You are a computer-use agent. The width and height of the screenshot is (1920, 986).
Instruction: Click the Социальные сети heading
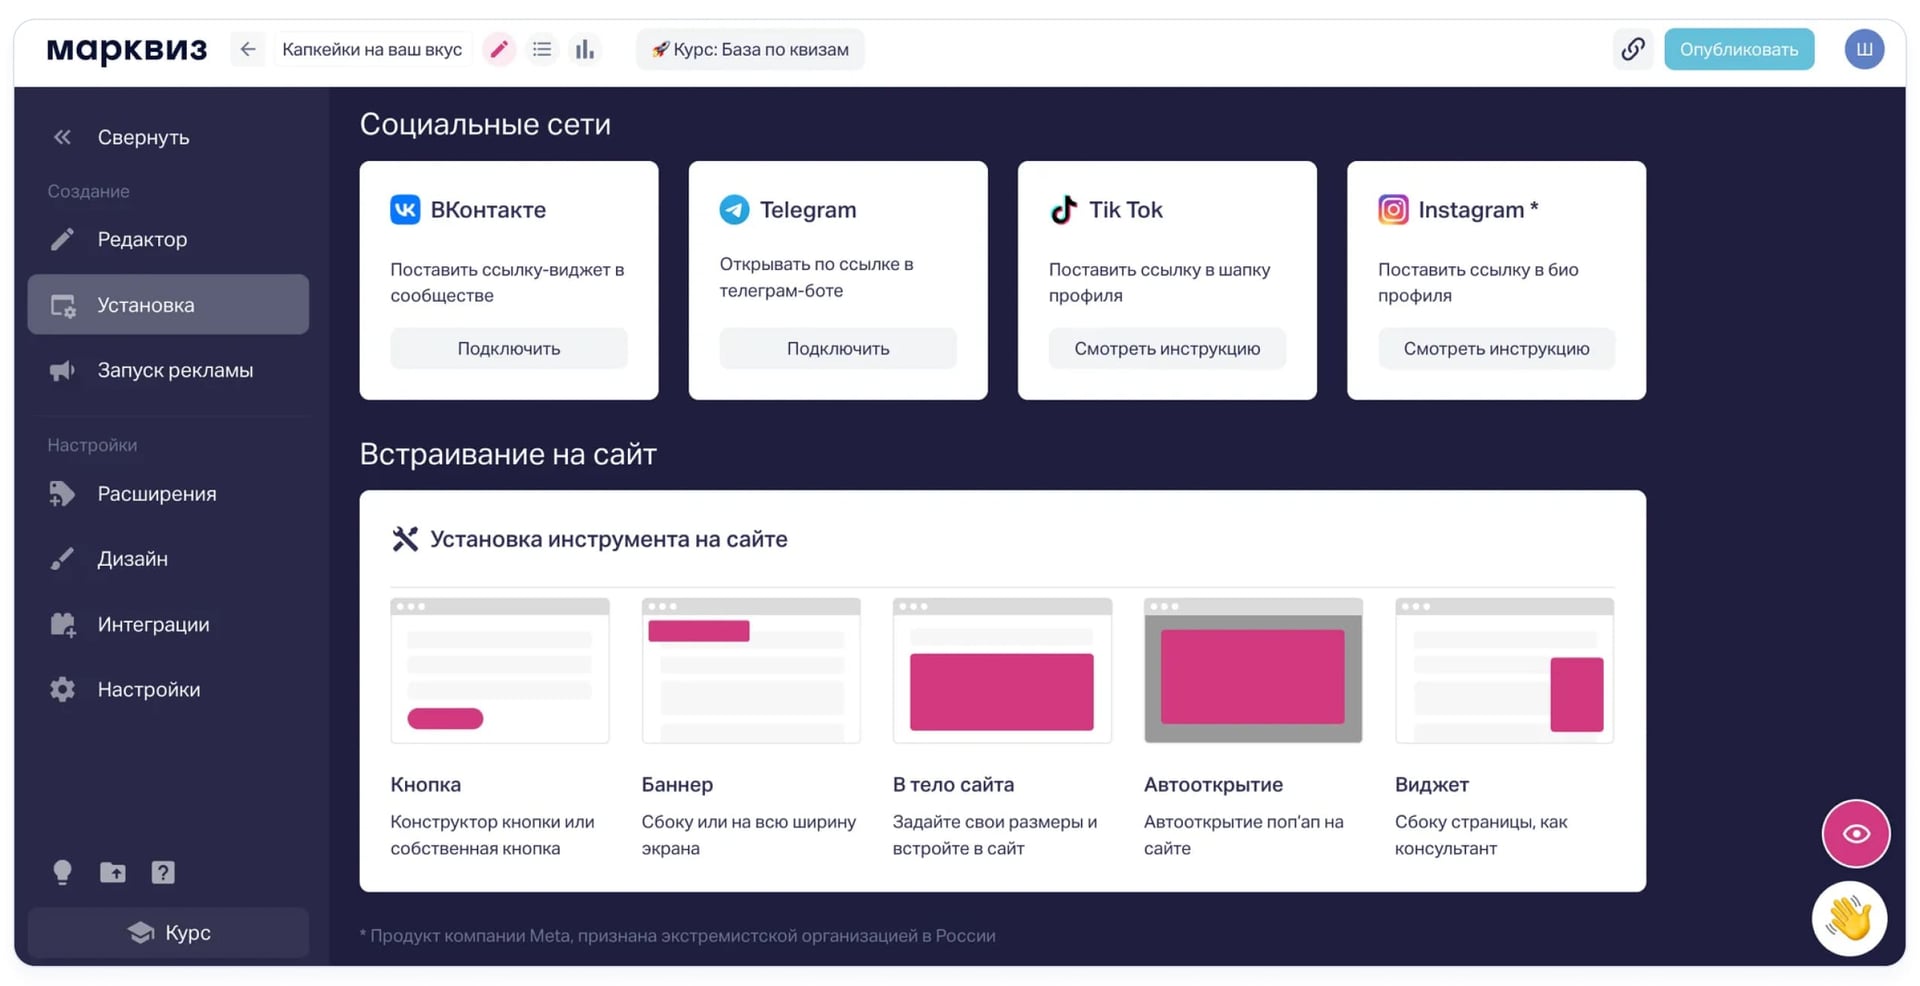pyautogui.click(x=485, y=124)
